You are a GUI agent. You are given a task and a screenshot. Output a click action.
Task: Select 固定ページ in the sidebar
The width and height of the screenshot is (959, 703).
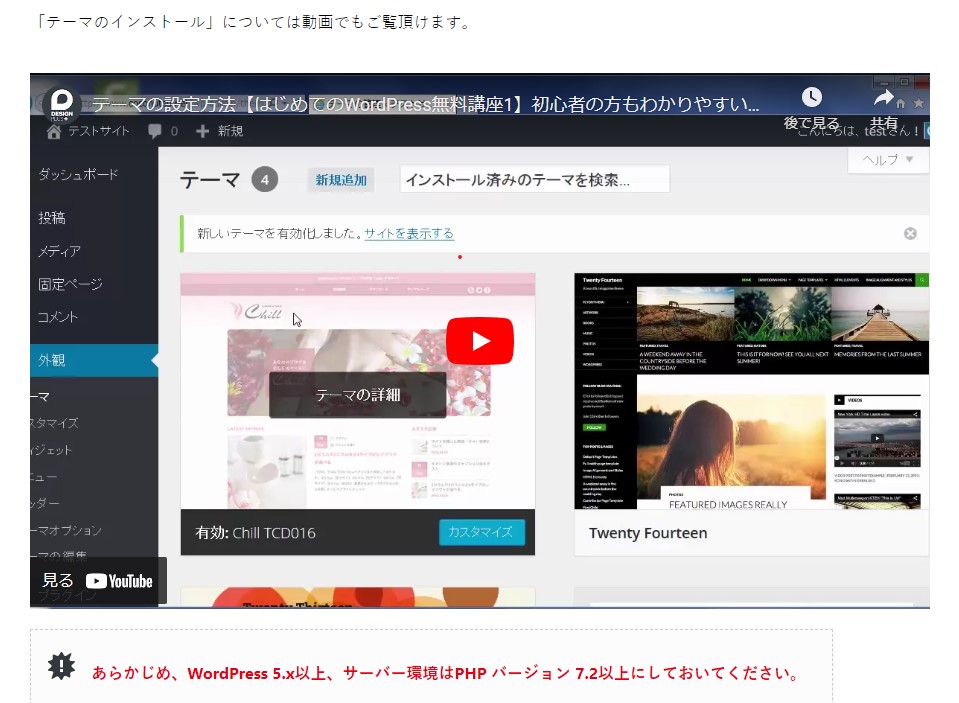click(x=70, y=284)
